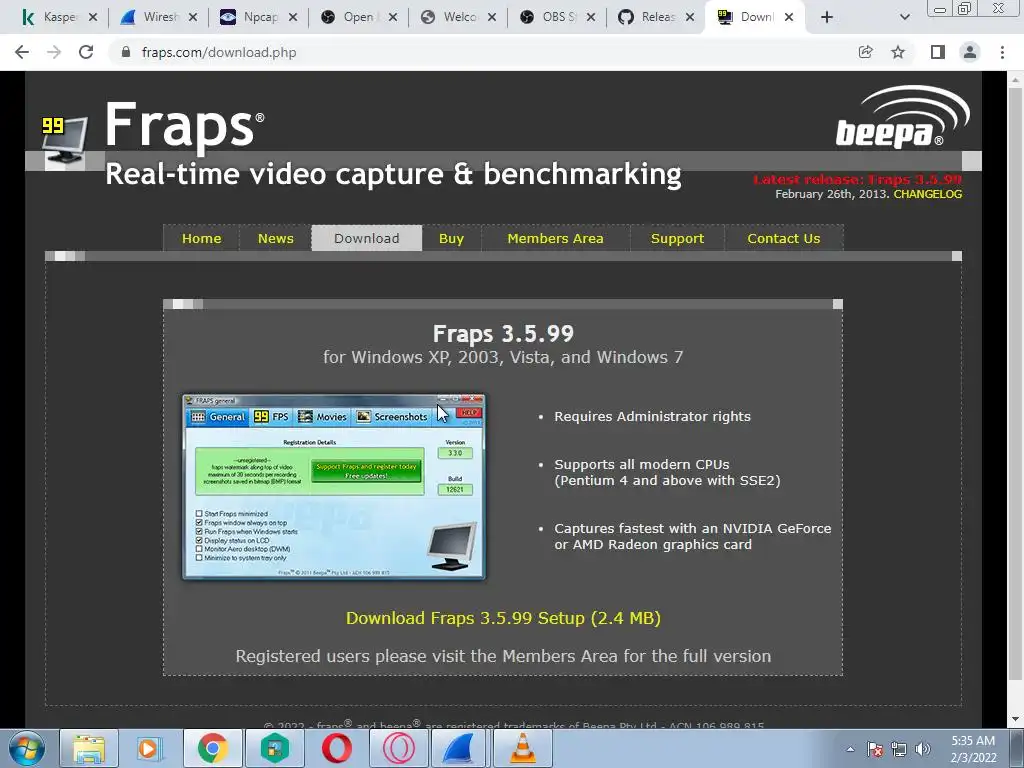Click the scrollbar down arrow
The width and height of the screenshot is (1024, 768).
point(1015,719)
